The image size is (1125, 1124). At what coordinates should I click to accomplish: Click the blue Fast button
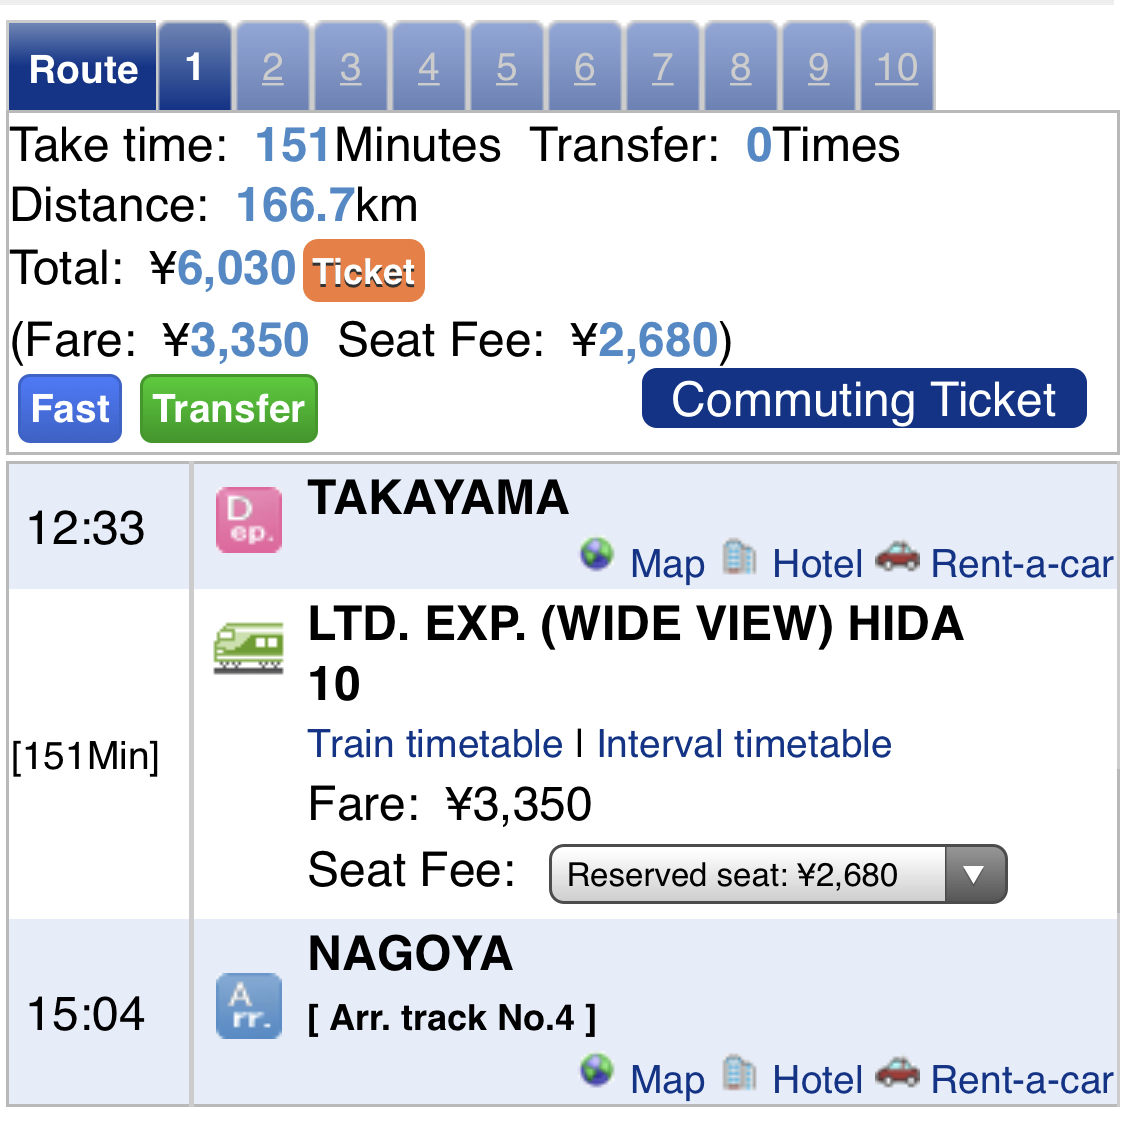click(70, 408)
